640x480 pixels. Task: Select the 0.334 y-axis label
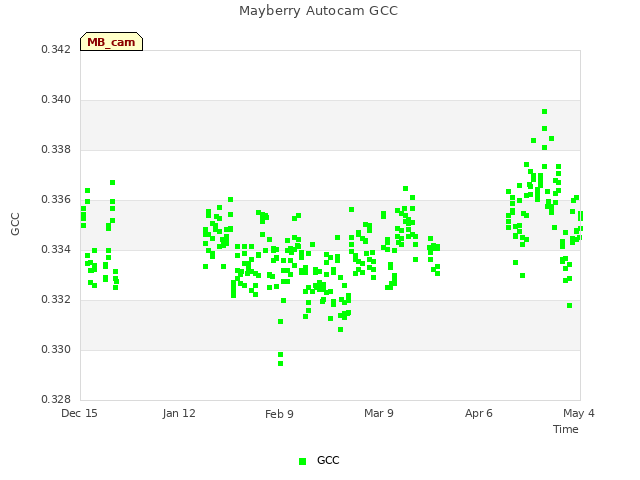(x=56, y=249)
